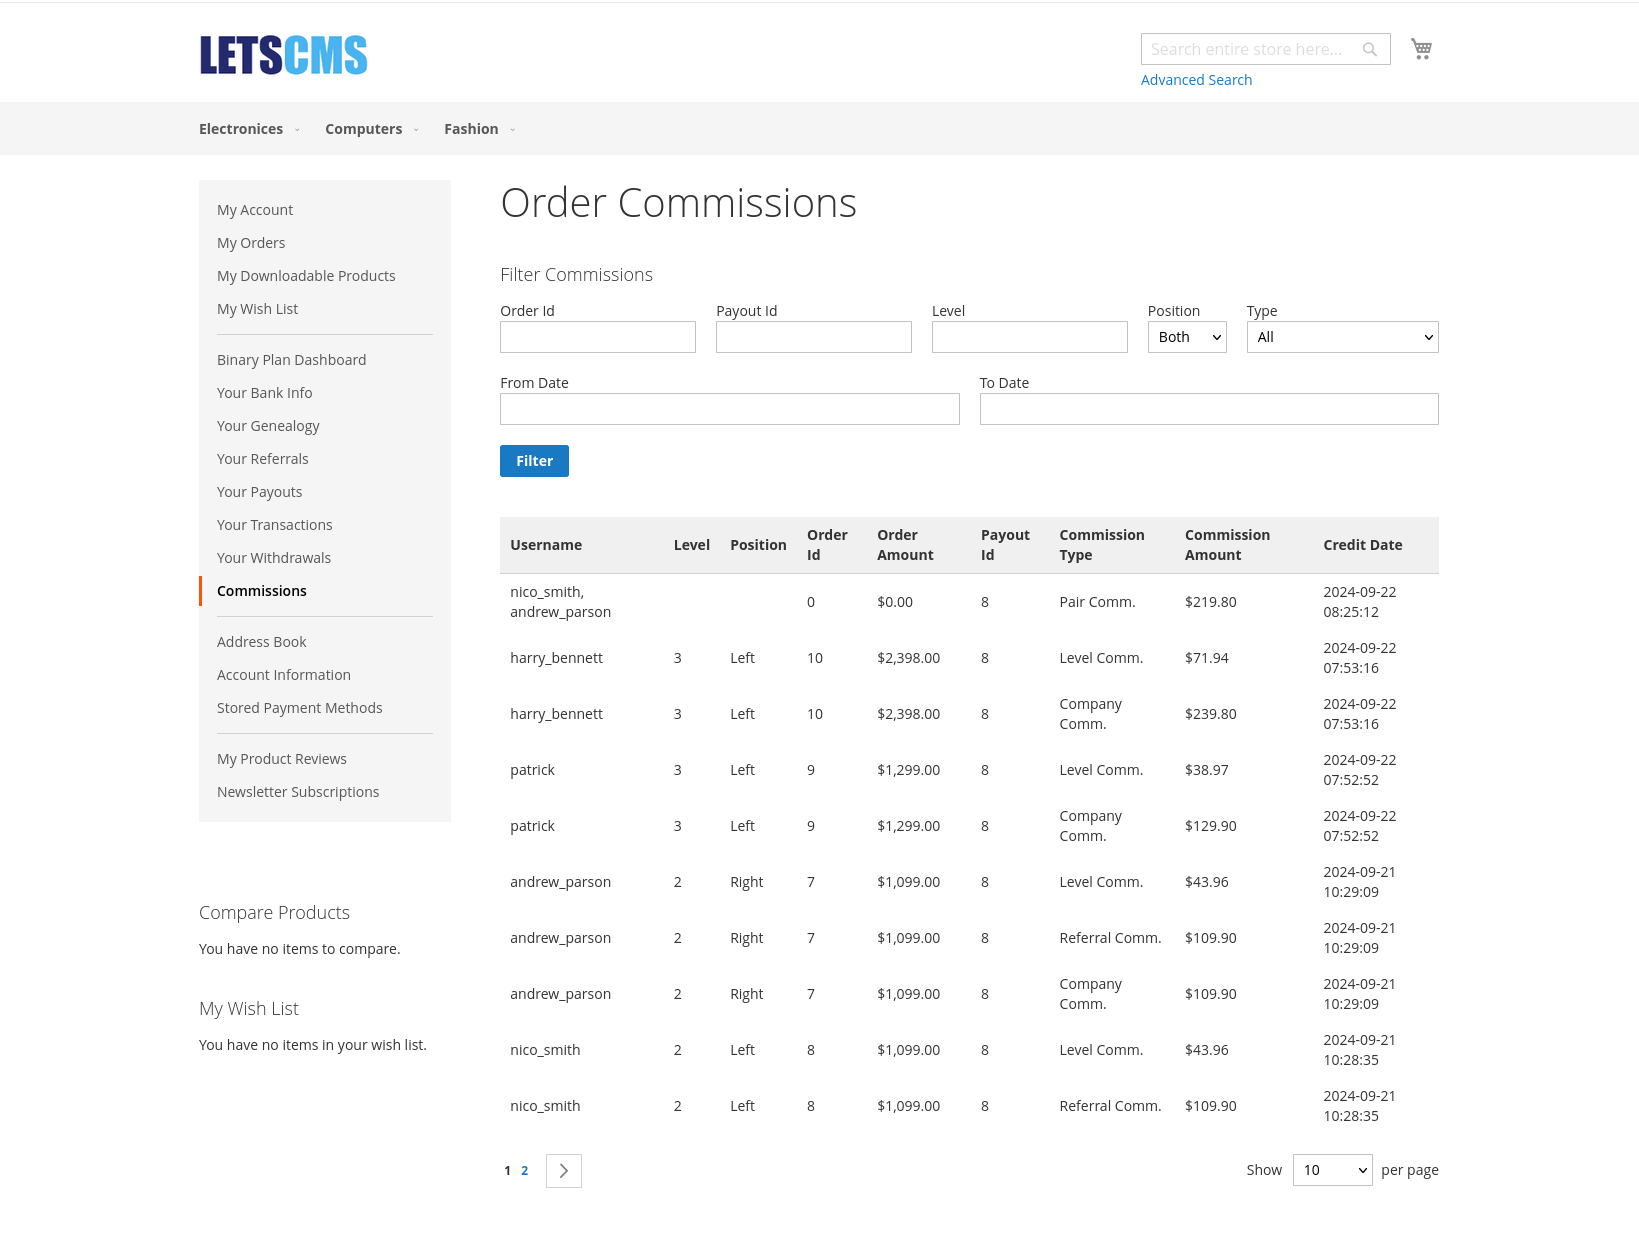Click the From Date field
The image size is (1639, 1238).
(729, 409)
